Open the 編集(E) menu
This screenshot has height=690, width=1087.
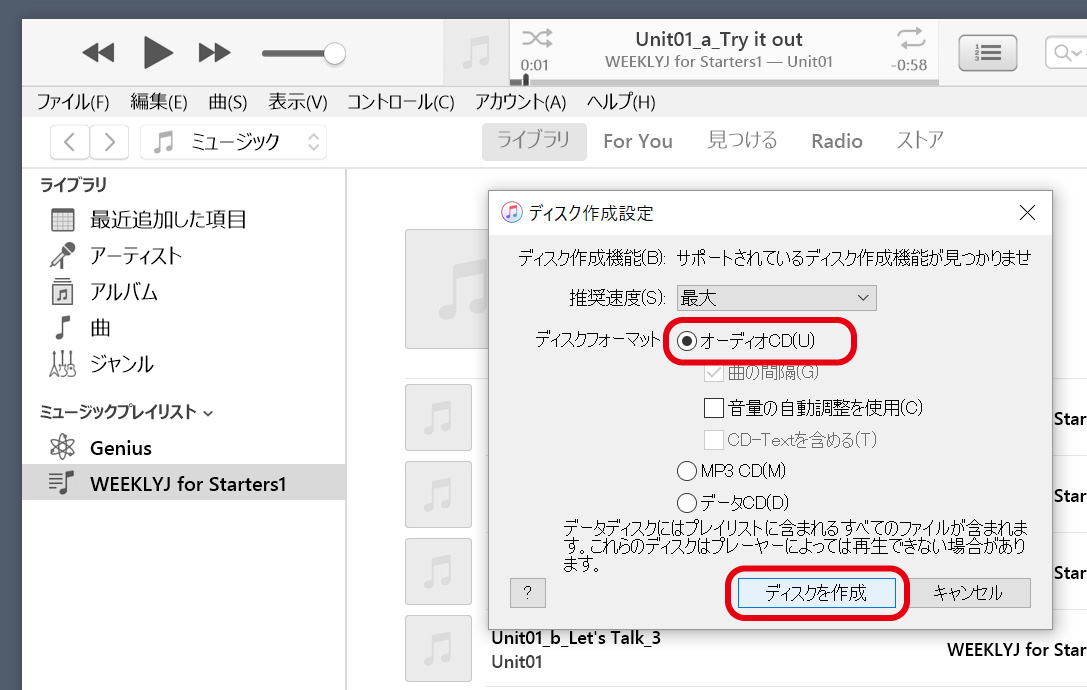[x=159, y=102]
